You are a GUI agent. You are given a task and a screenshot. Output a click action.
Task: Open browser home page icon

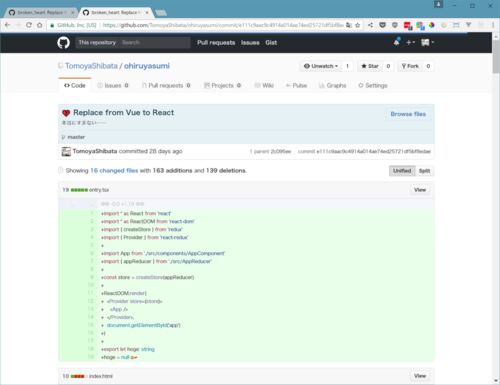click(x=40, y=25)
